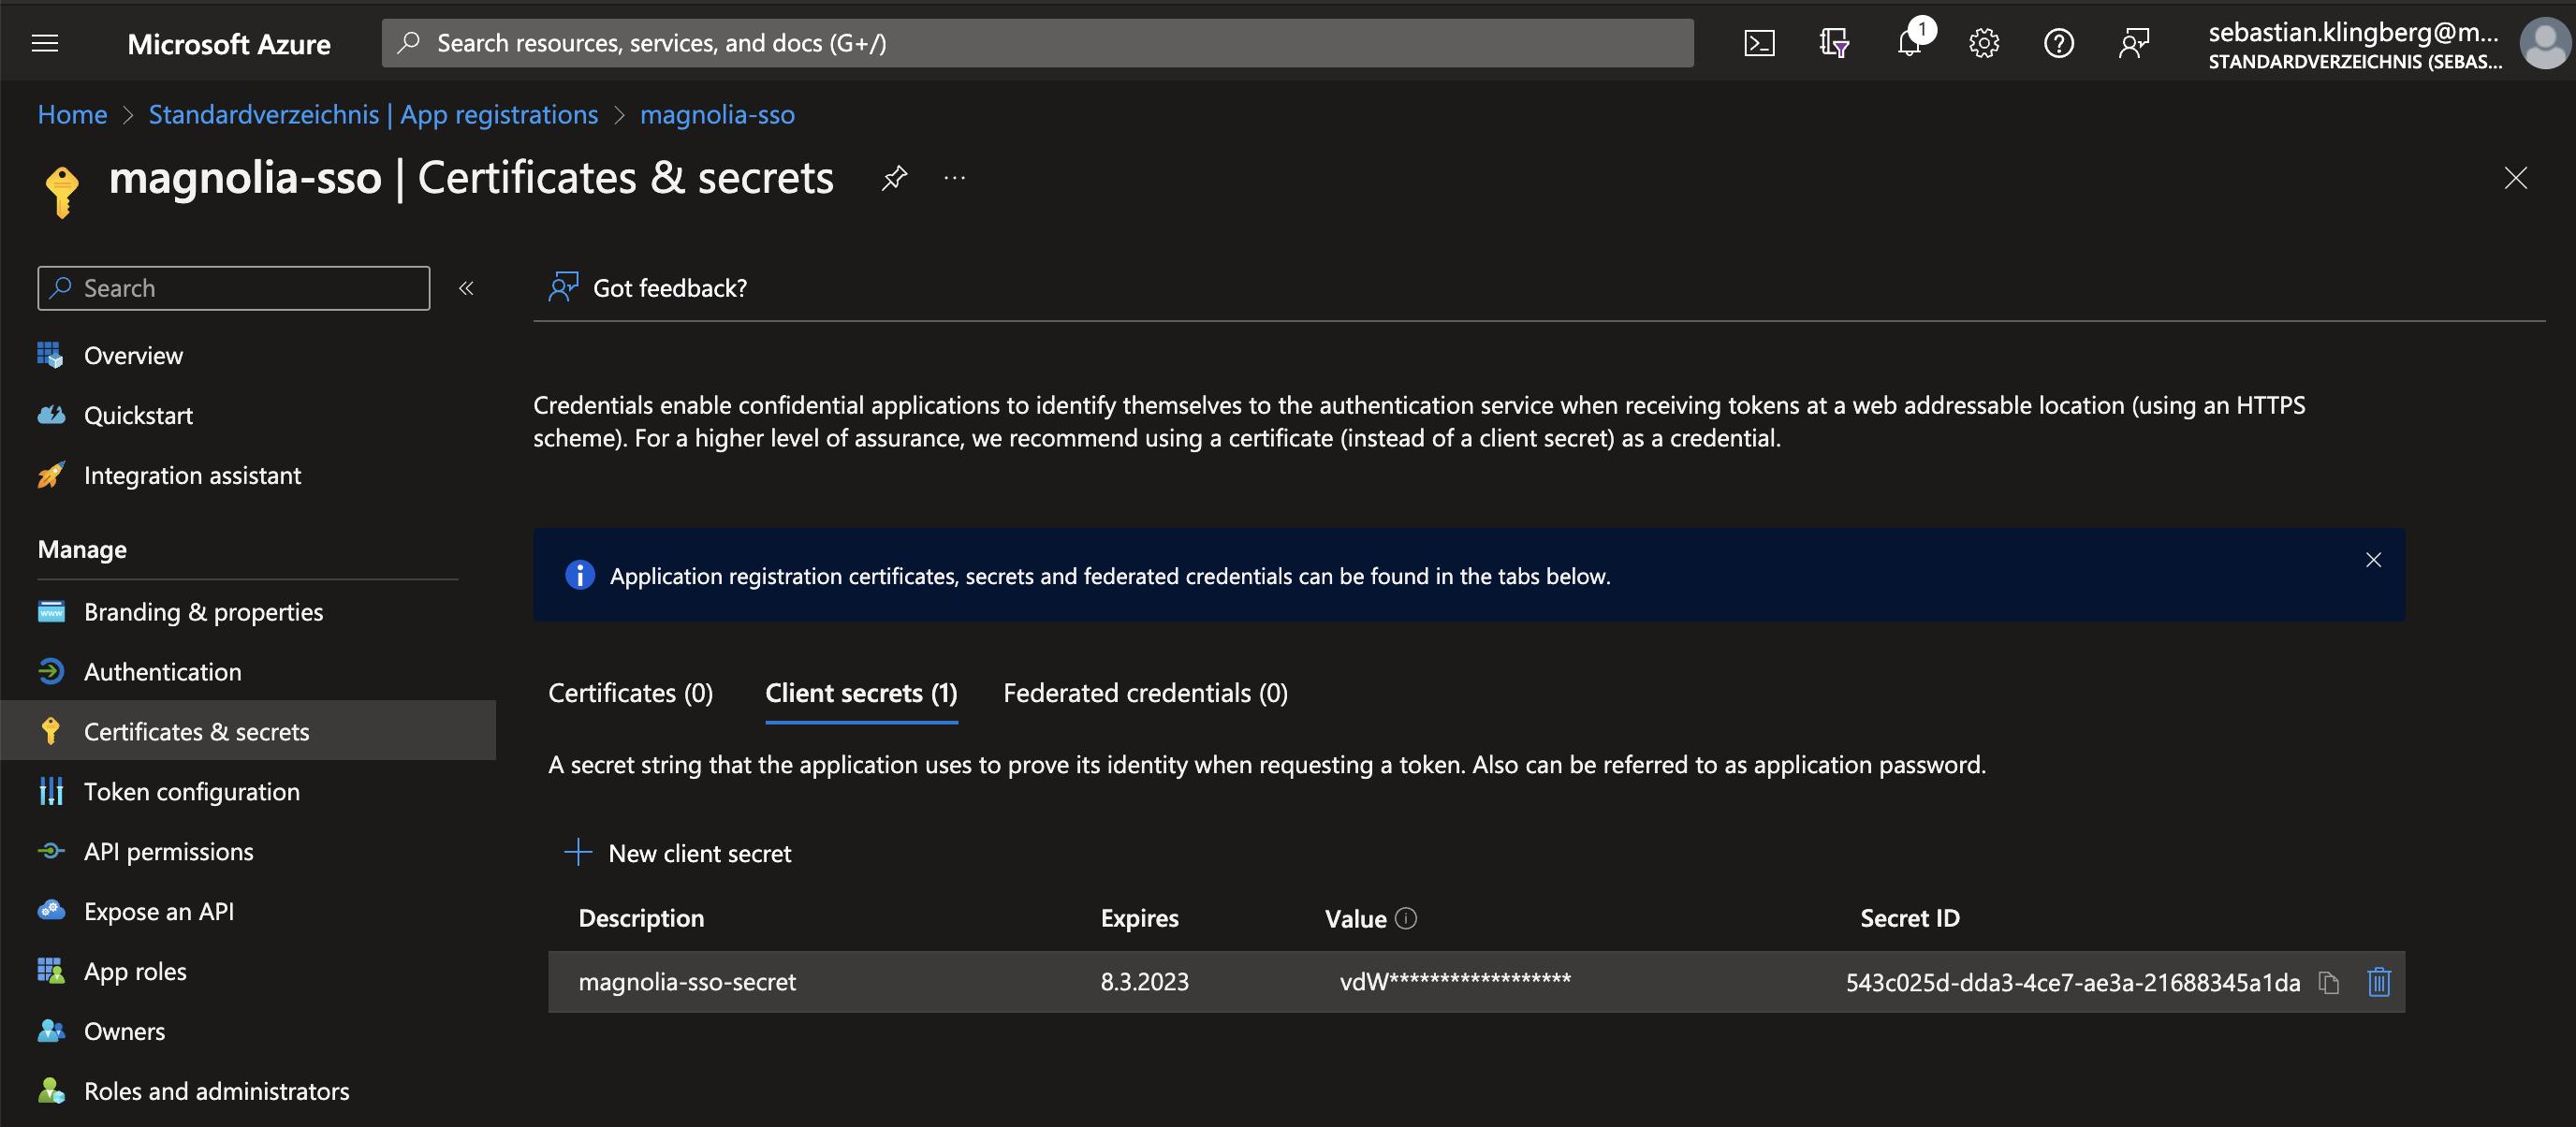Viewport: 2576px width, 1127px height.
Task: Click the Owners people icon
Action: click(x=50, y=1029)
